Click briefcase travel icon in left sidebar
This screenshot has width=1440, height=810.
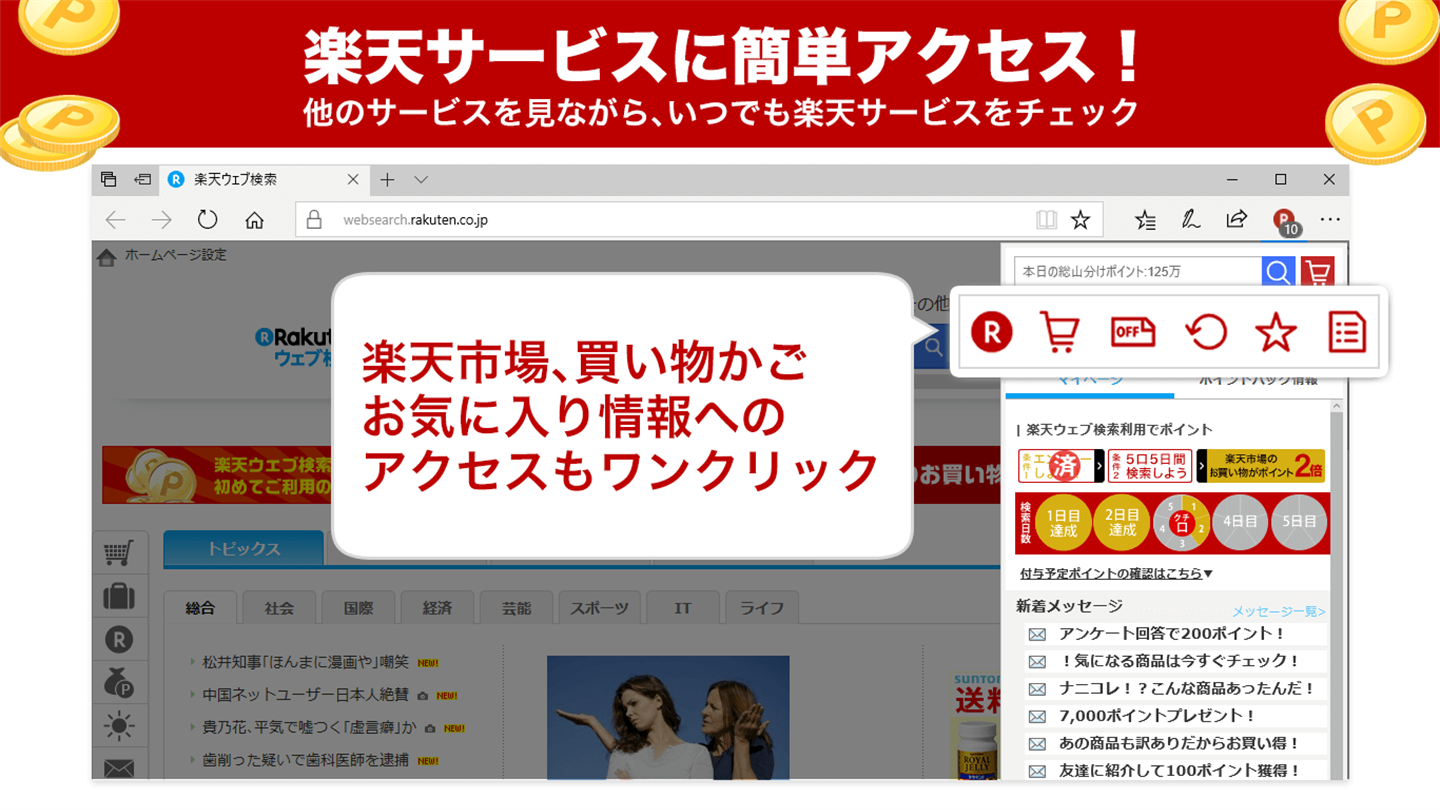tap(119, 596)
